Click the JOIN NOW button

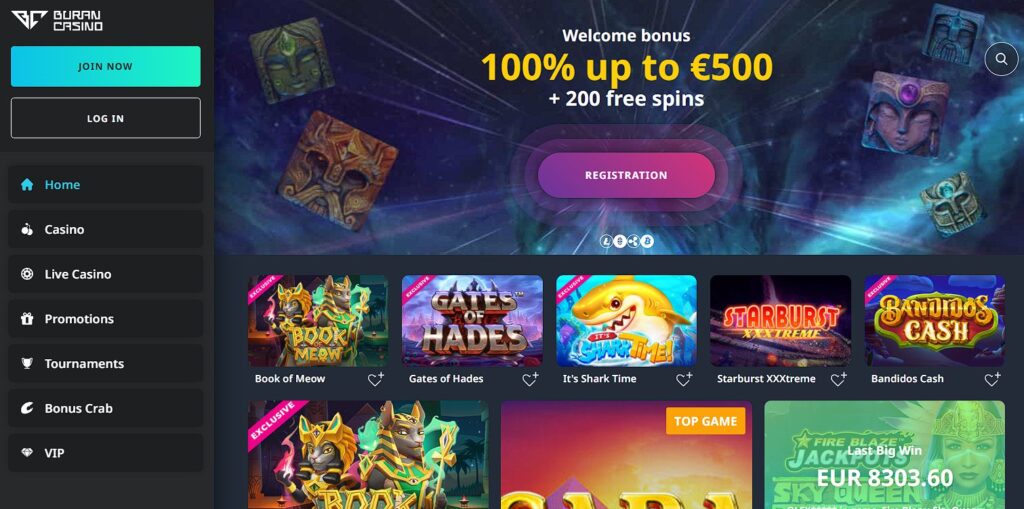pyautogui.click(x=105, y=66)
